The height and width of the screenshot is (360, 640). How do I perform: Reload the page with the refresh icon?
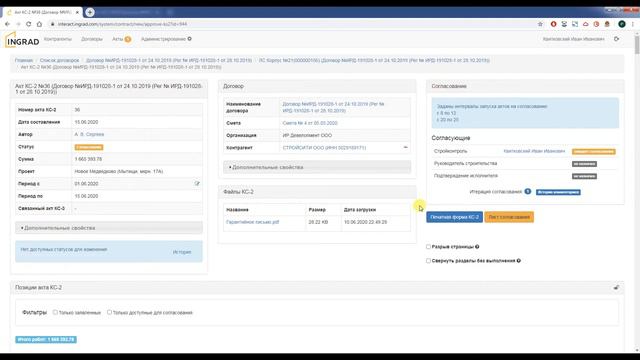coord(29,24)
